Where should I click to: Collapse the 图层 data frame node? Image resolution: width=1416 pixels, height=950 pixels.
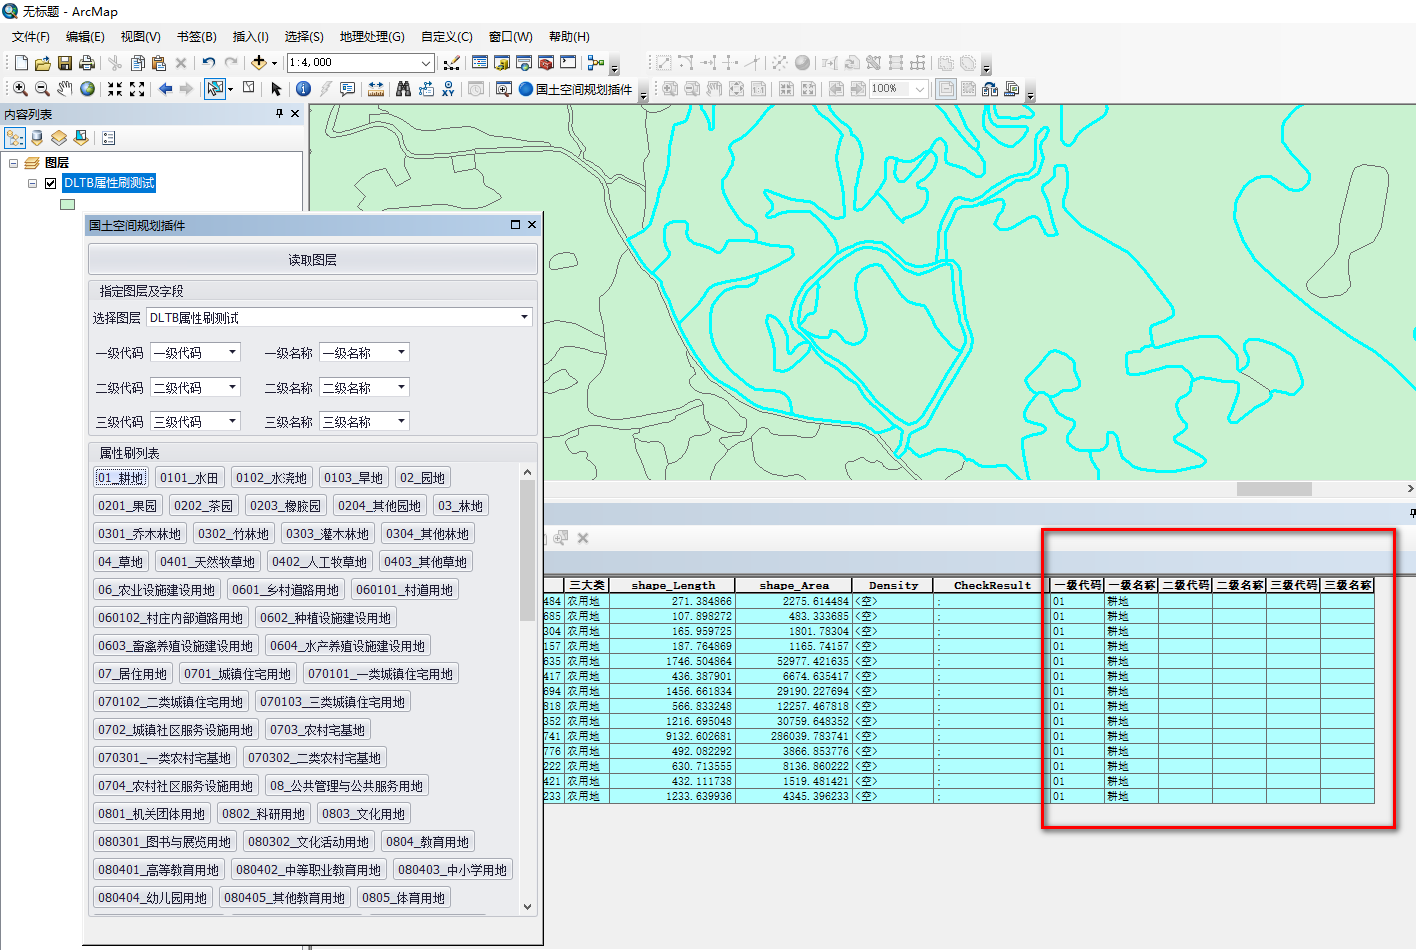(x=14, y=163)
